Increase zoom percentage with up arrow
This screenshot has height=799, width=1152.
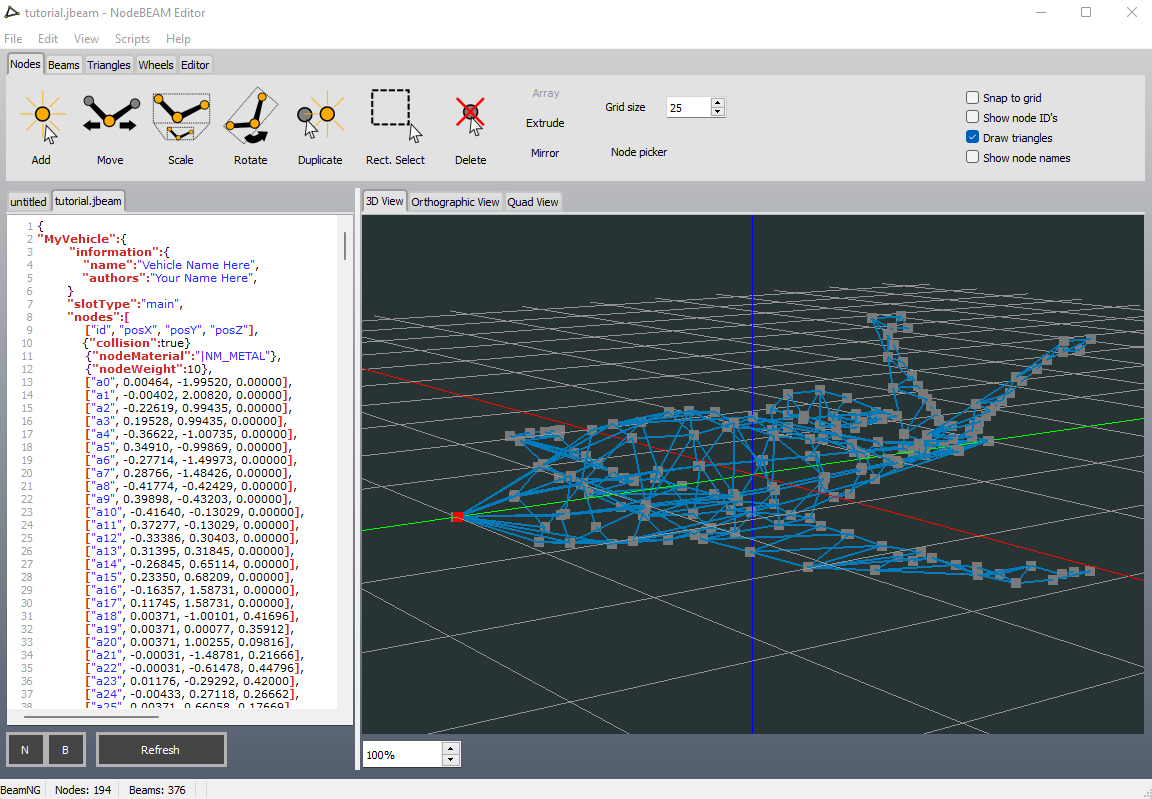[451, 749]
